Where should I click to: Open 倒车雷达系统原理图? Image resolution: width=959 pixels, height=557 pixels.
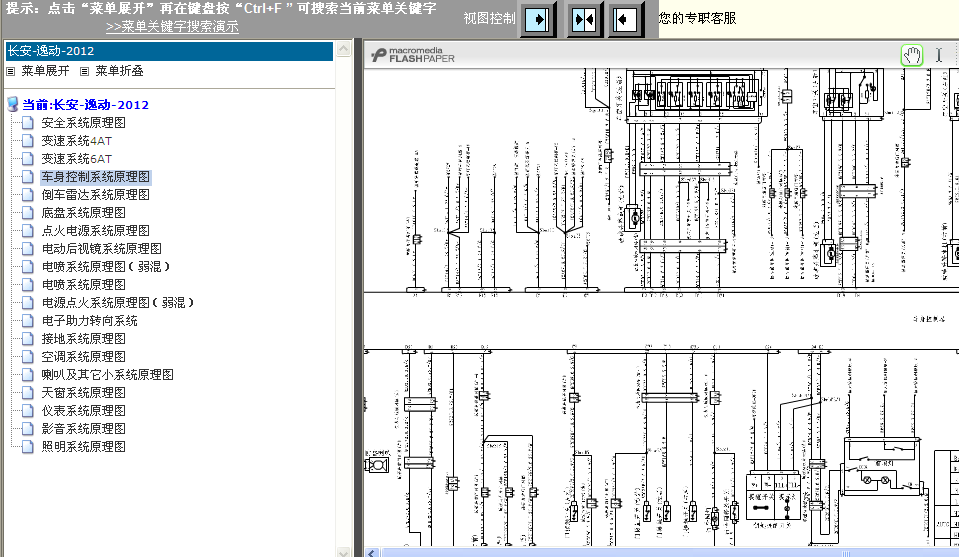point(95,195)
